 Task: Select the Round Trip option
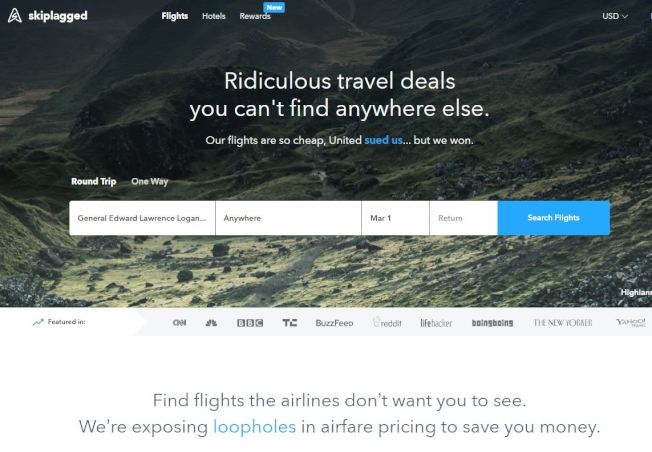pos(94,182)
